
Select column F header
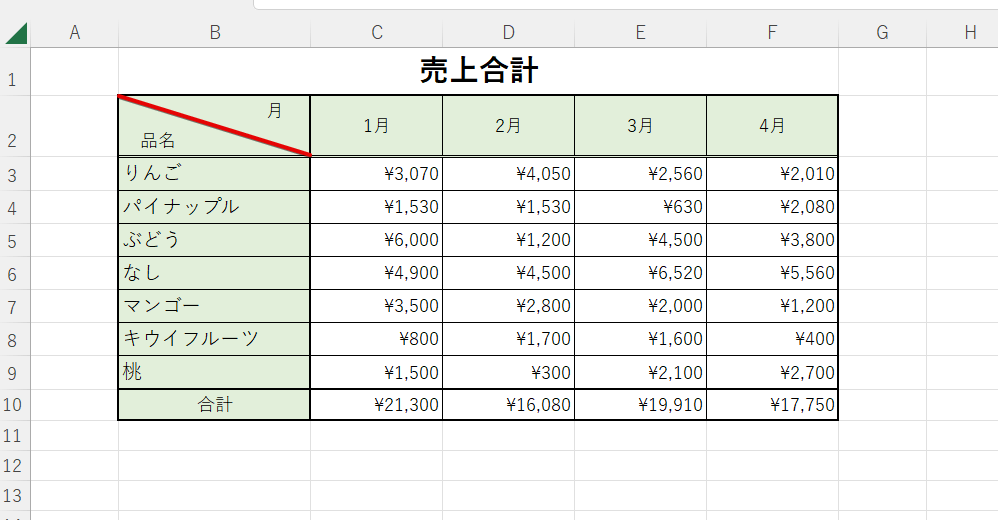click(772, 32)
